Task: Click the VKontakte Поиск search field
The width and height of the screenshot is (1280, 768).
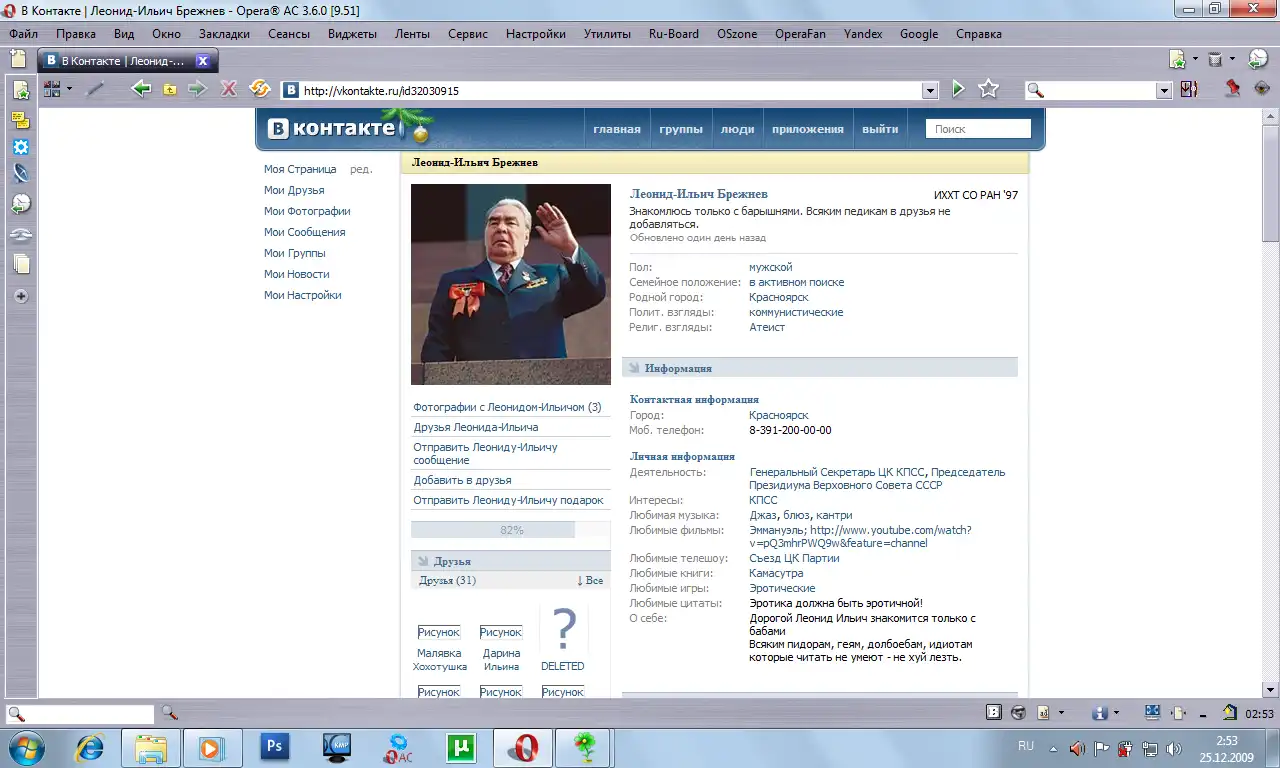Action: tap(978, 129)
